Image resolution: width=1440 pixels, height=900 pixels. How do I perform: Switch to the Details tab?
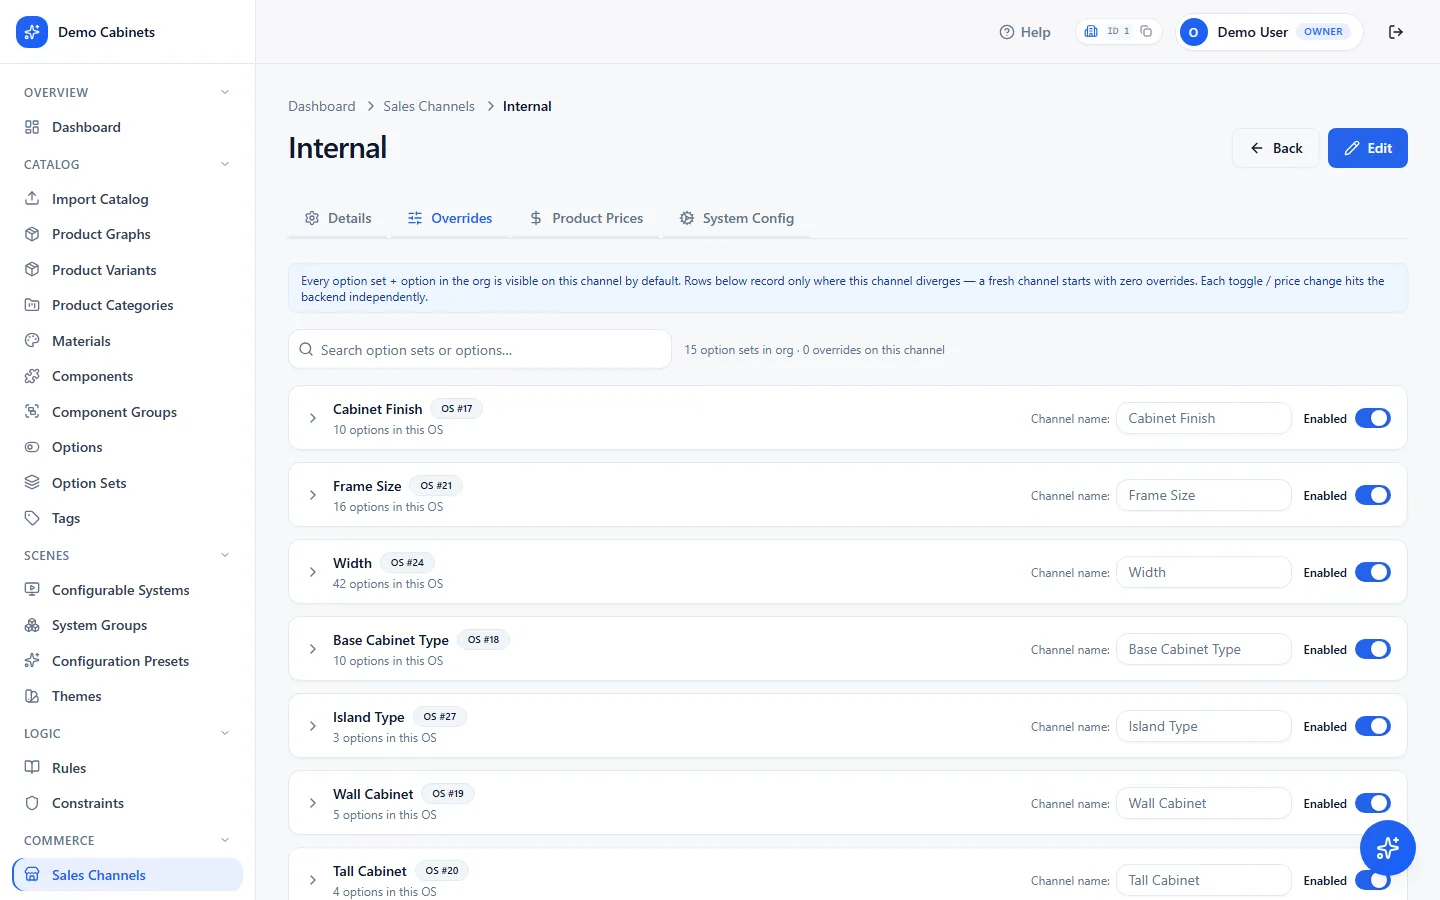coord(338,218)
